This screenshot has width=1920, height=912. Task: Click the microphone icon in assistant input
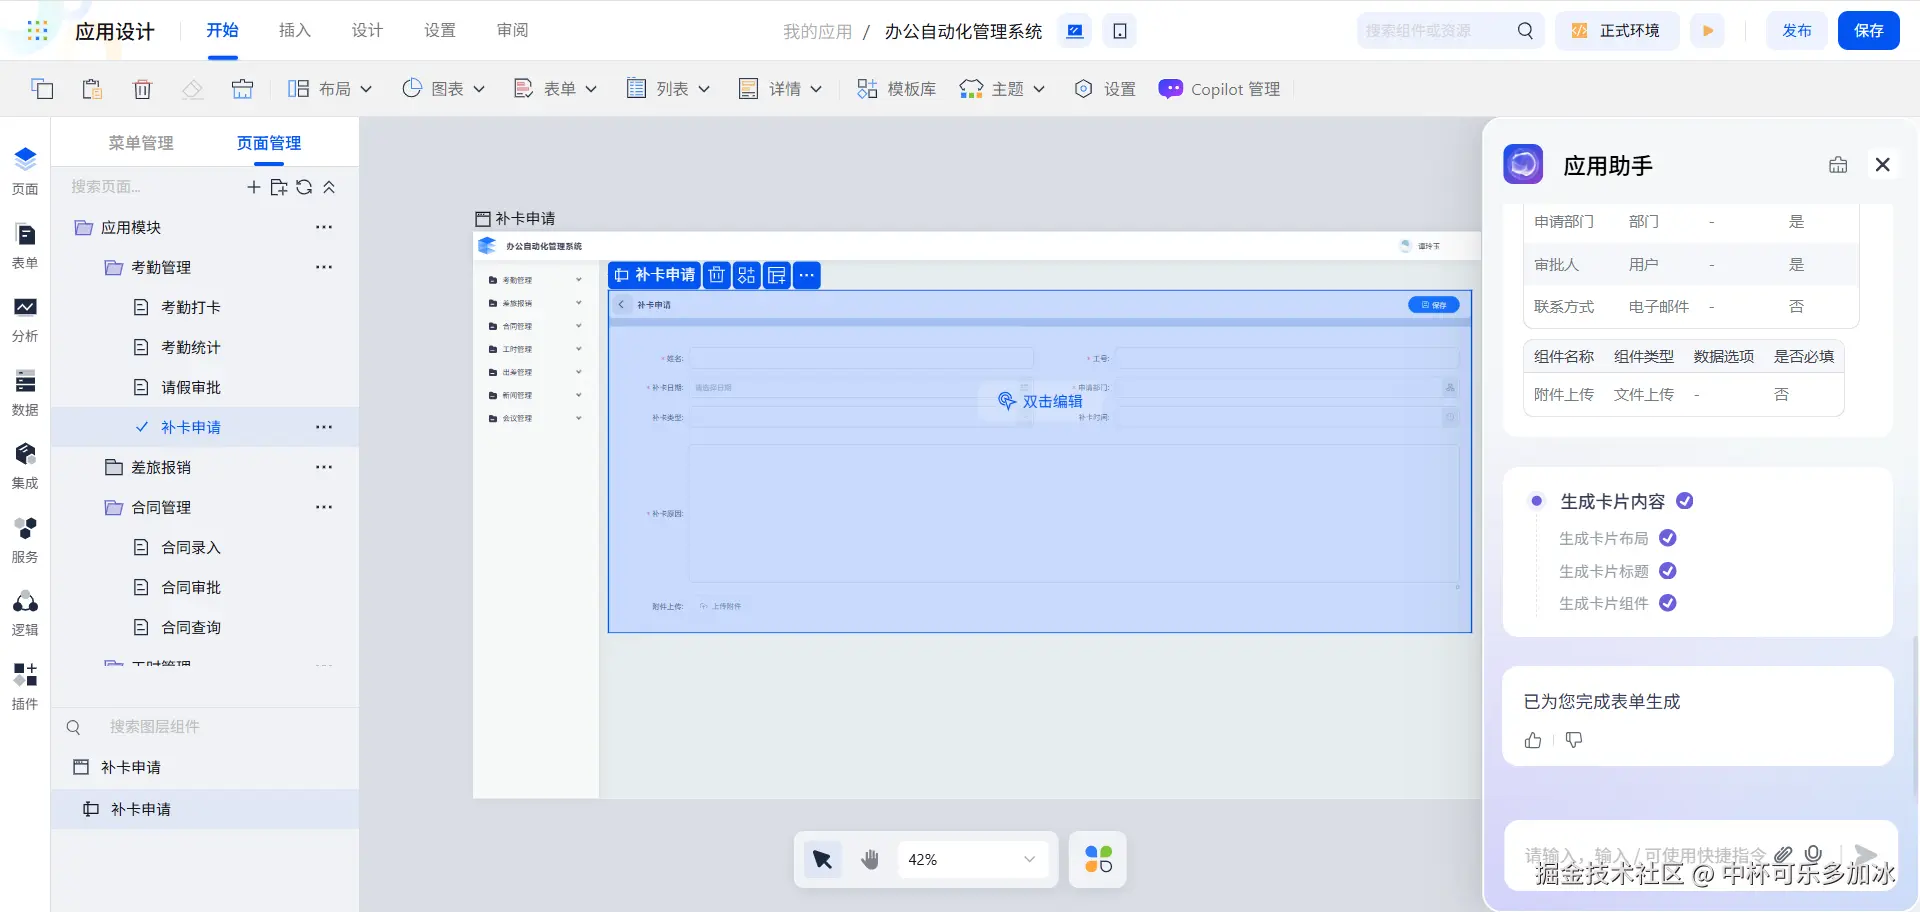[x=1813, y=854]
